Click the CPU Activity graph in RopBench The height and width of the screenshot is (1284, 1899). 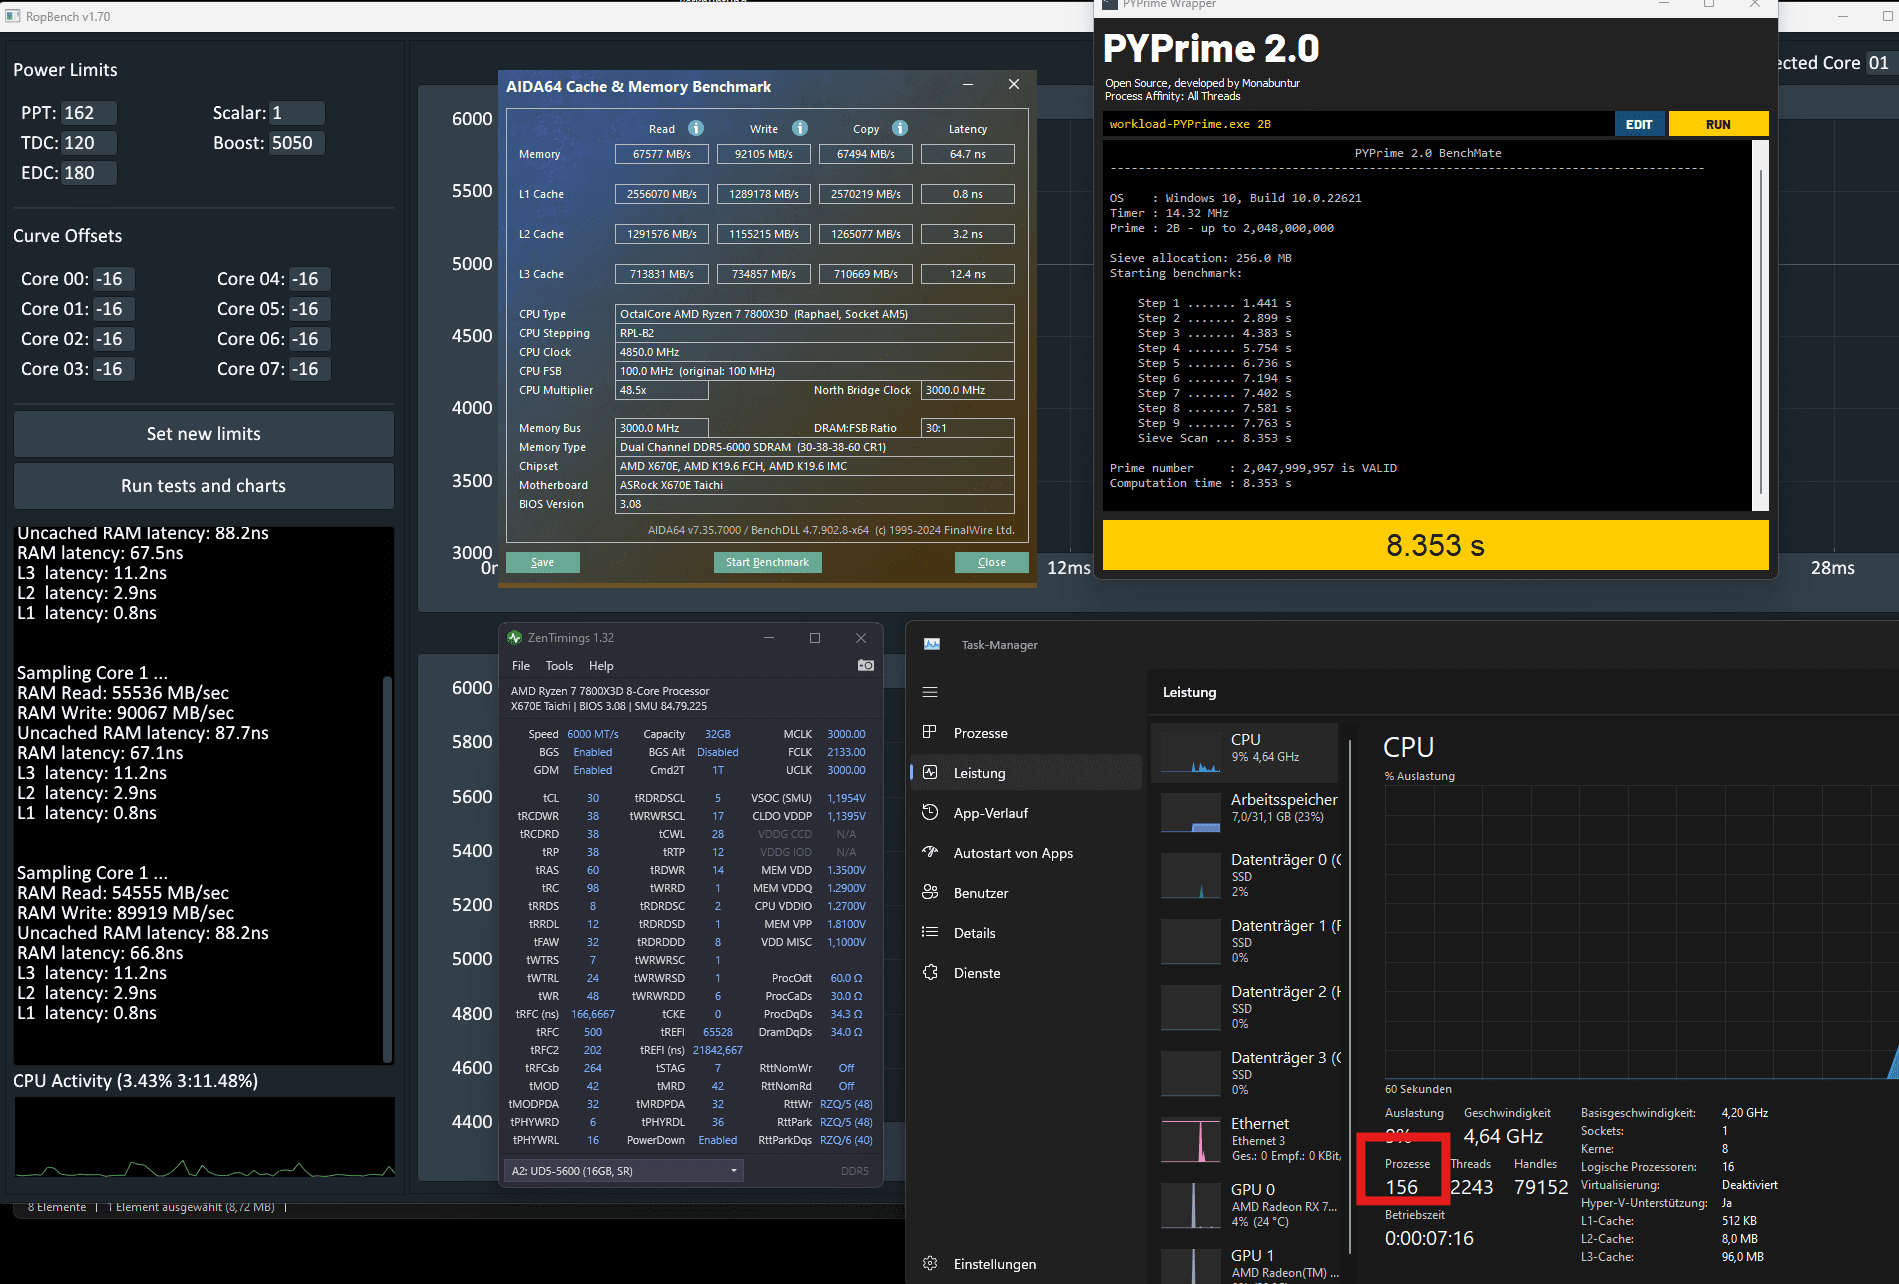click(204, 1137)
